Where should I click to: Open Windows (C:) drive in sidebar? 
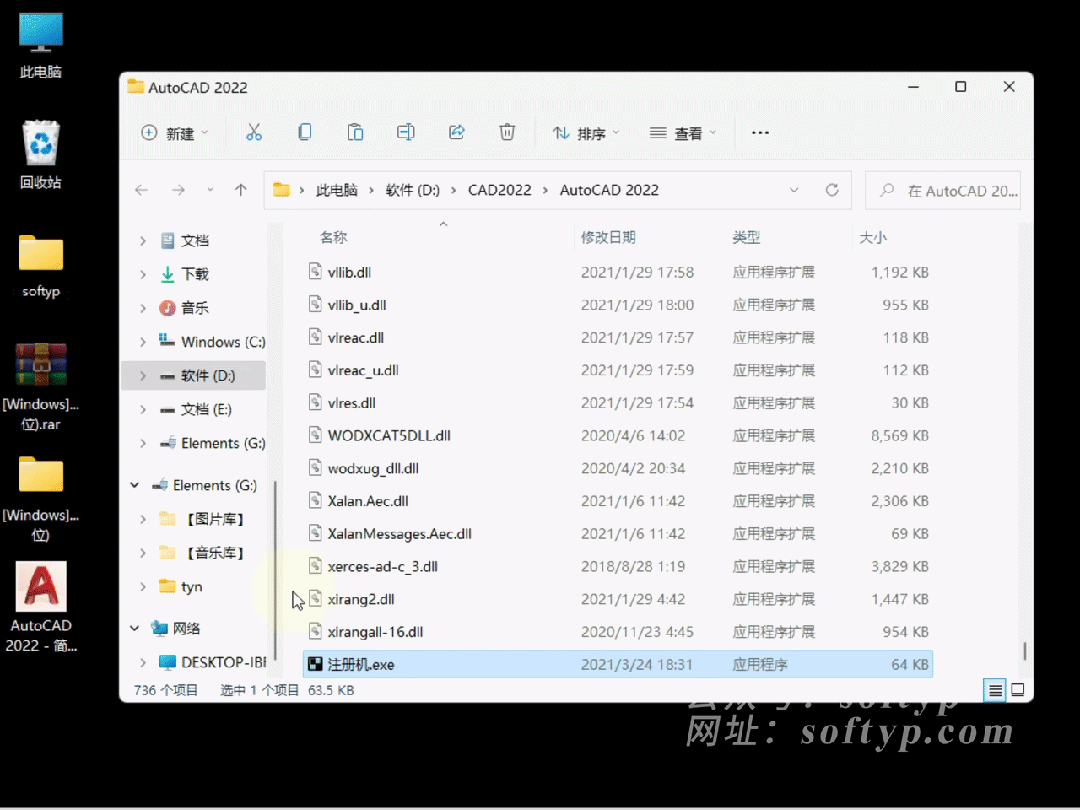(211, 342)
